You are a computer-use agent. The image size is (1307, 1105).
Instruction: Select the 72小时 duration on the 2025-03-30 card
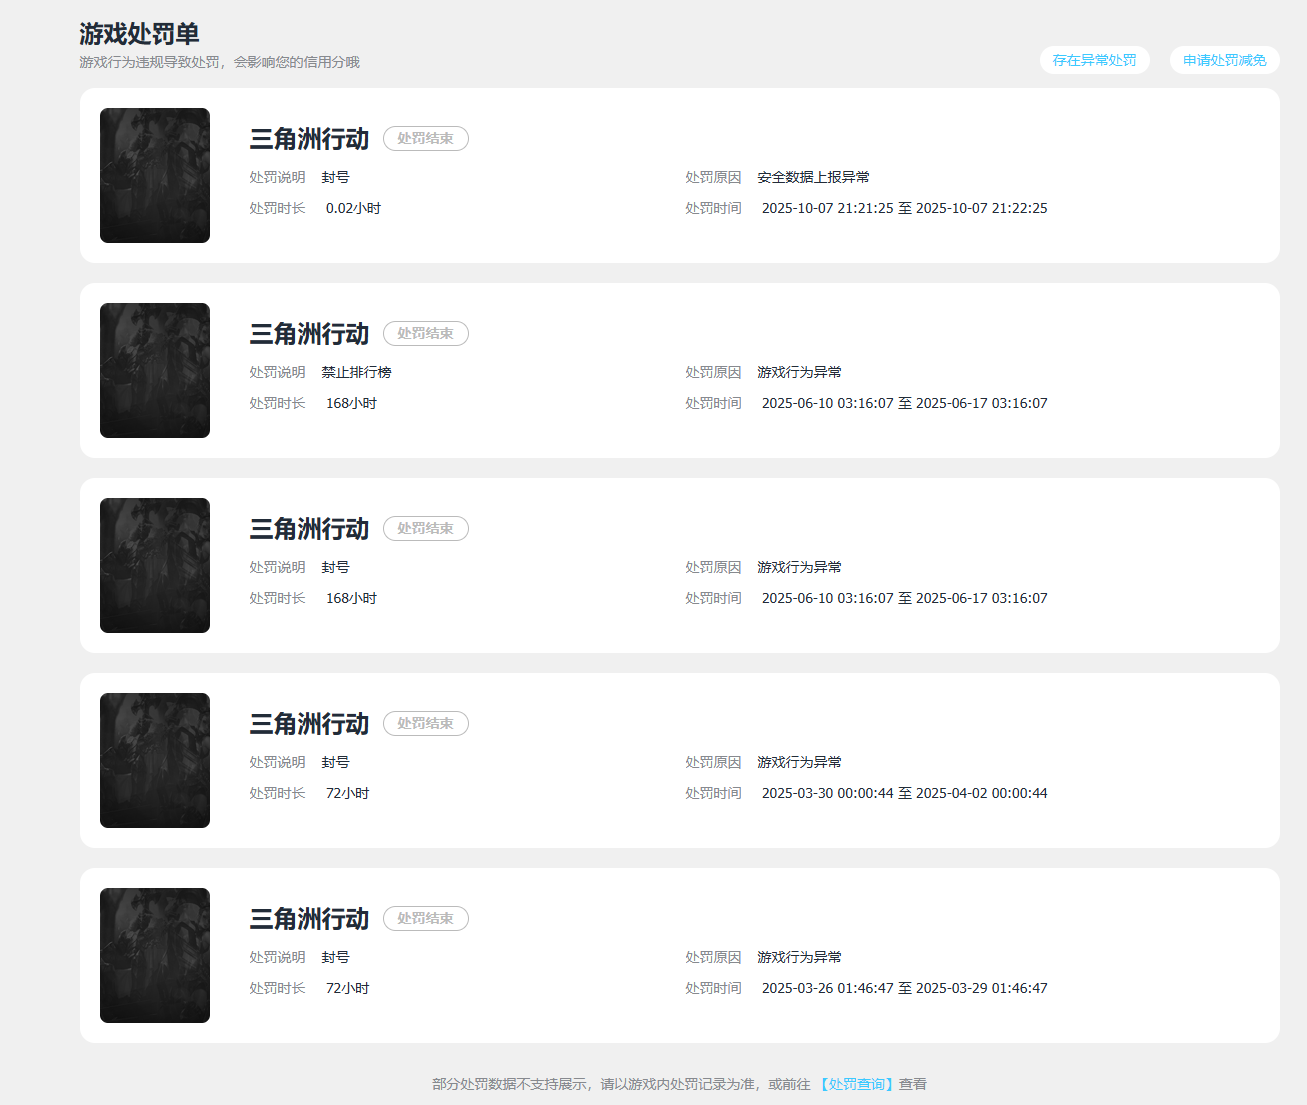coord(347,793)
